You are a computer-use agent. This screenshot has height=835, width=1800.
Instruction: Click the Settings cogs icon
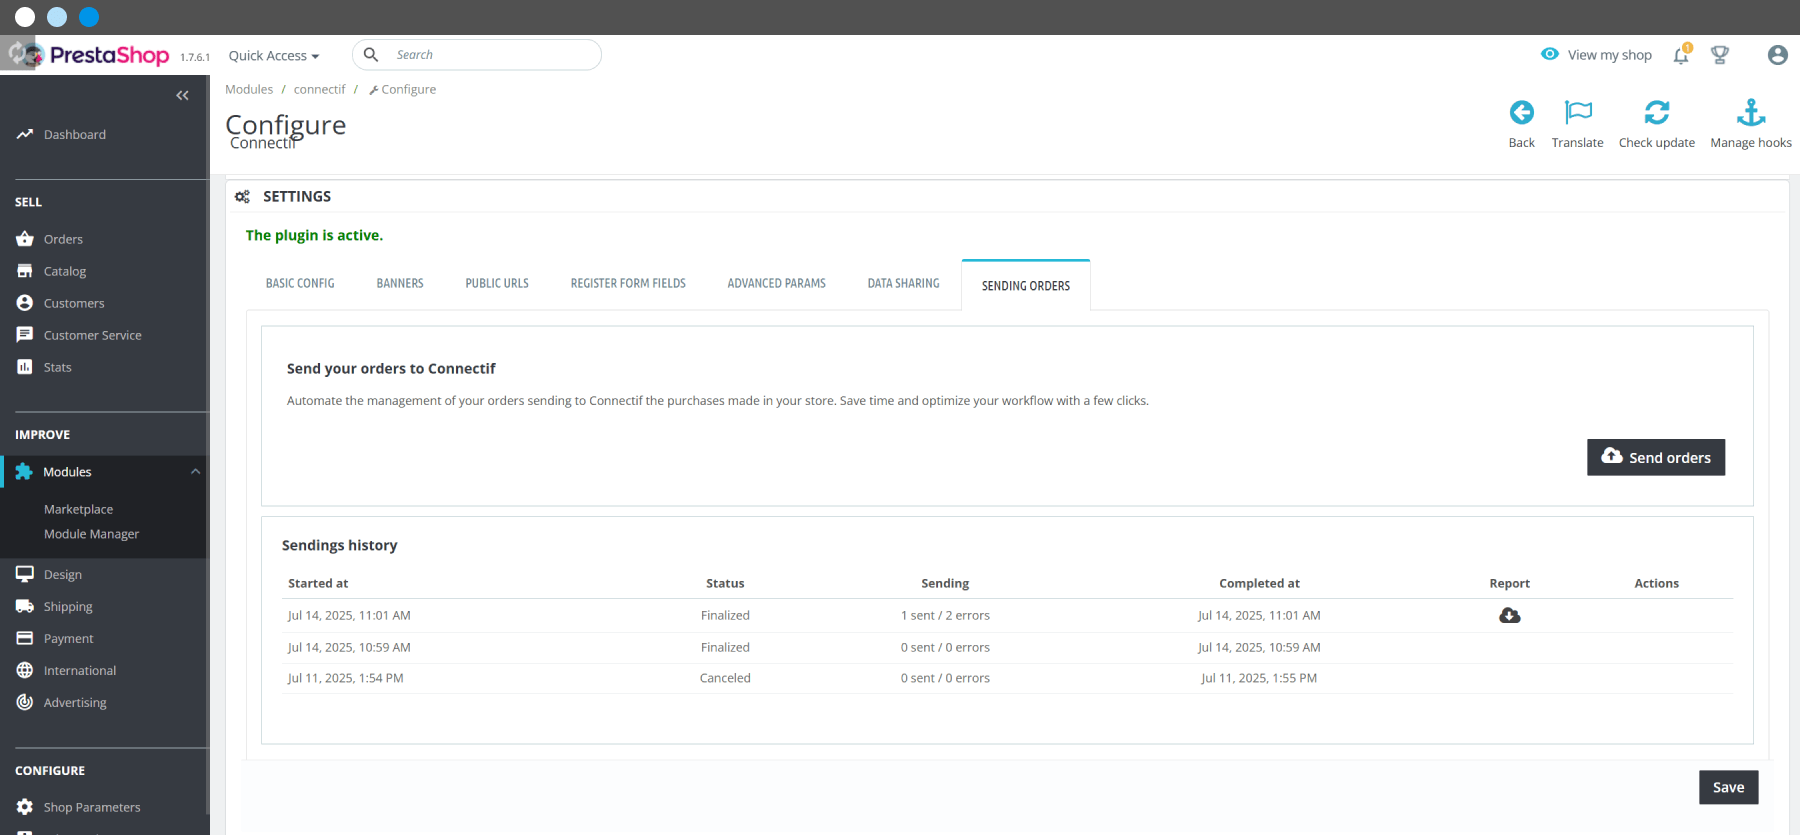(242, 197)
